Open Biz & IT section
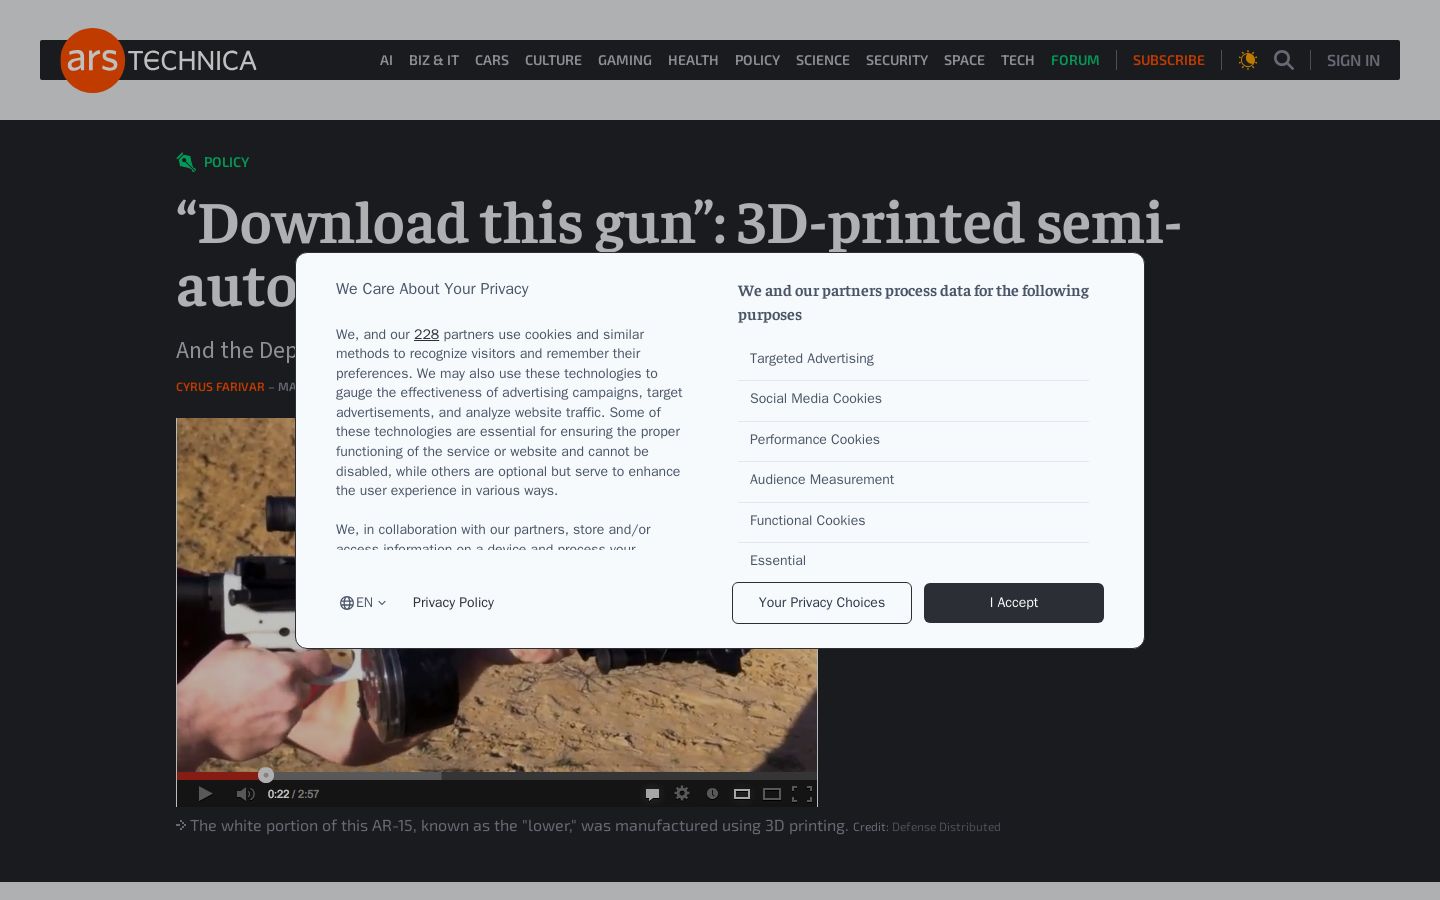1440x900 pixels. [434, 60]
